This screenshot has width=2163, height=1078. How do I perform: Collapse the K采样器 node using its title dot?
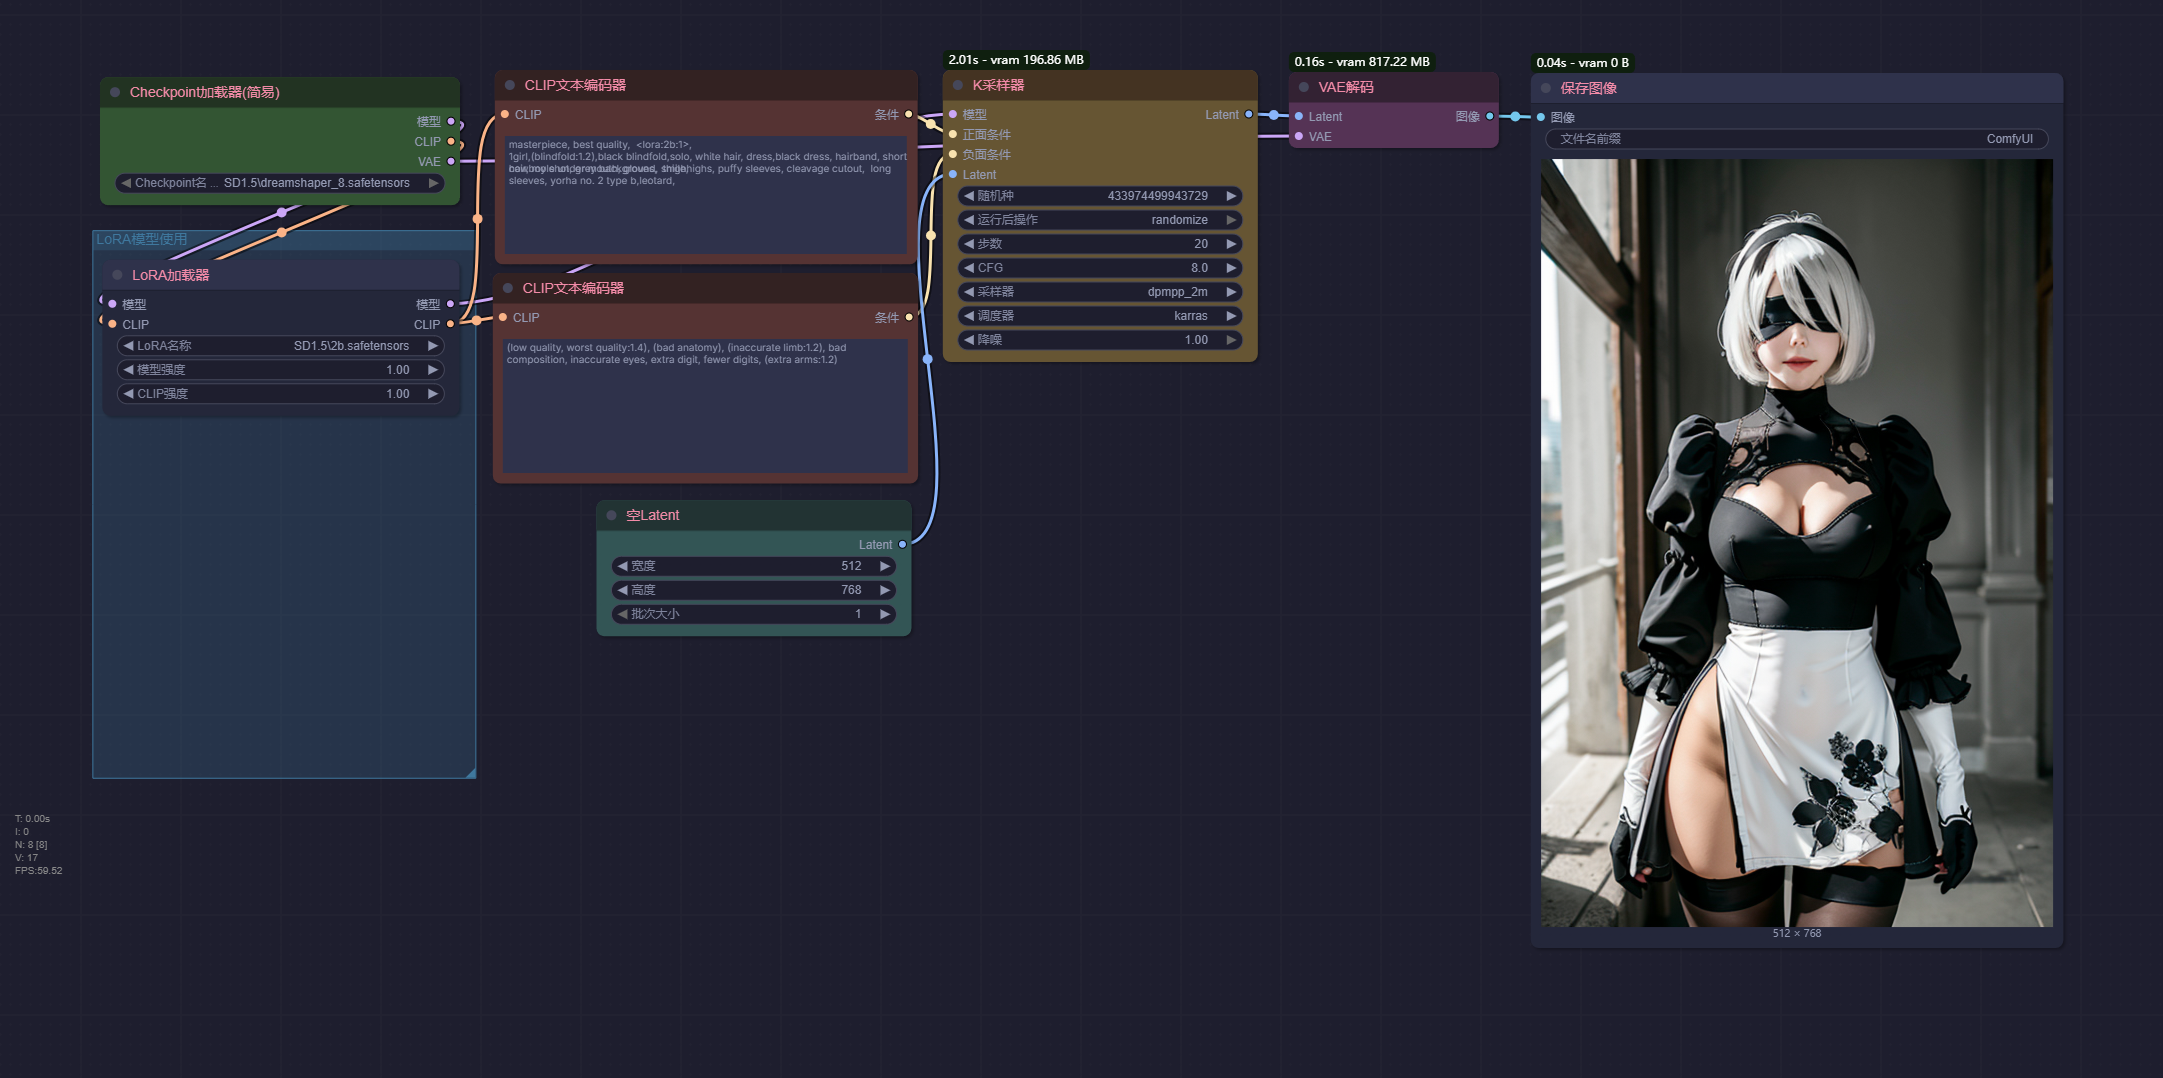click(958, 86)
